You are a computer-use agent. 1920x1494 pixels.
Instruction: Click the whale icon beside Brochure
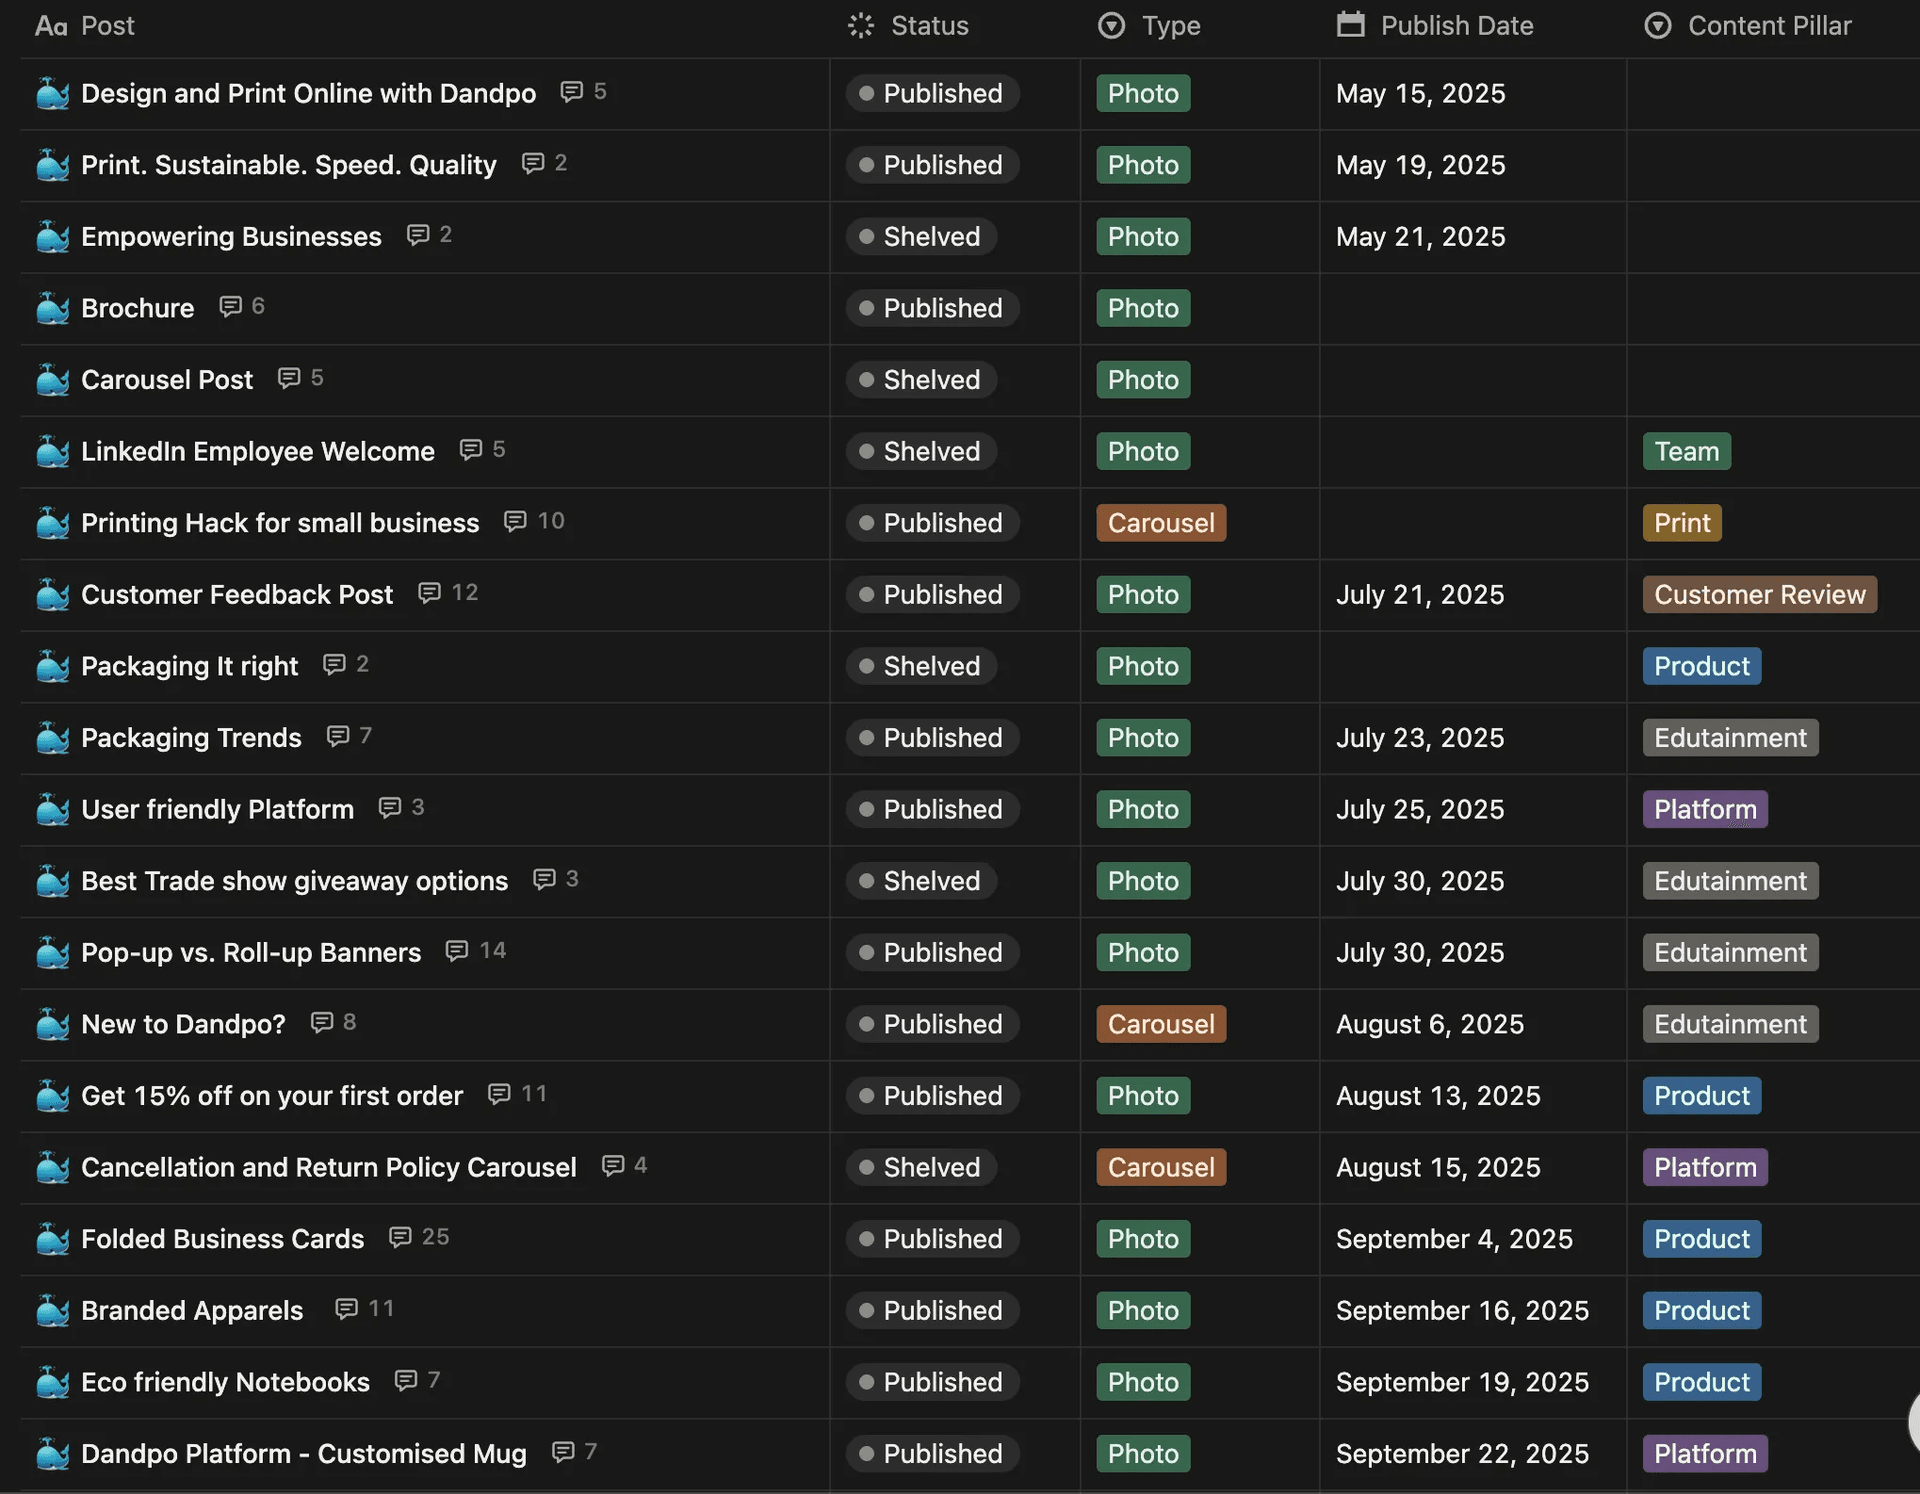click(x=52, y=308)
